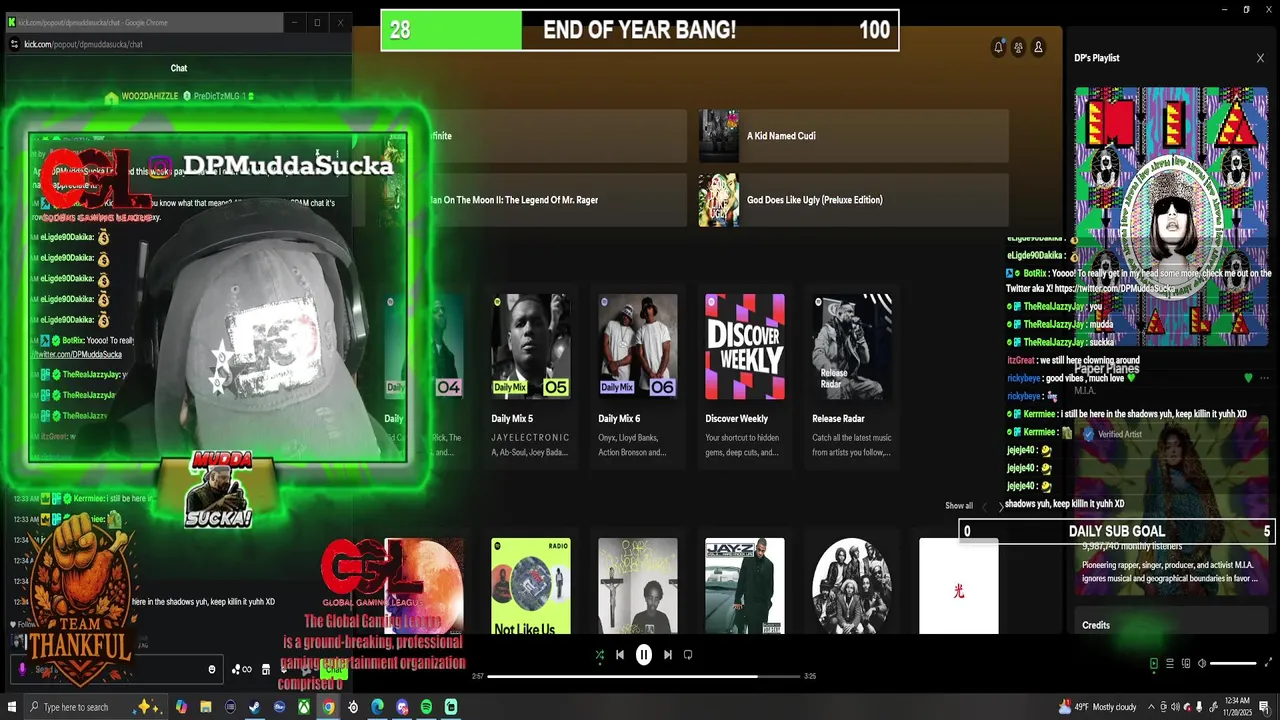Open the Daily Mix 6 playlist card
The height and width of the screenshot is (720, 1280).
click(x=638, y=378)
